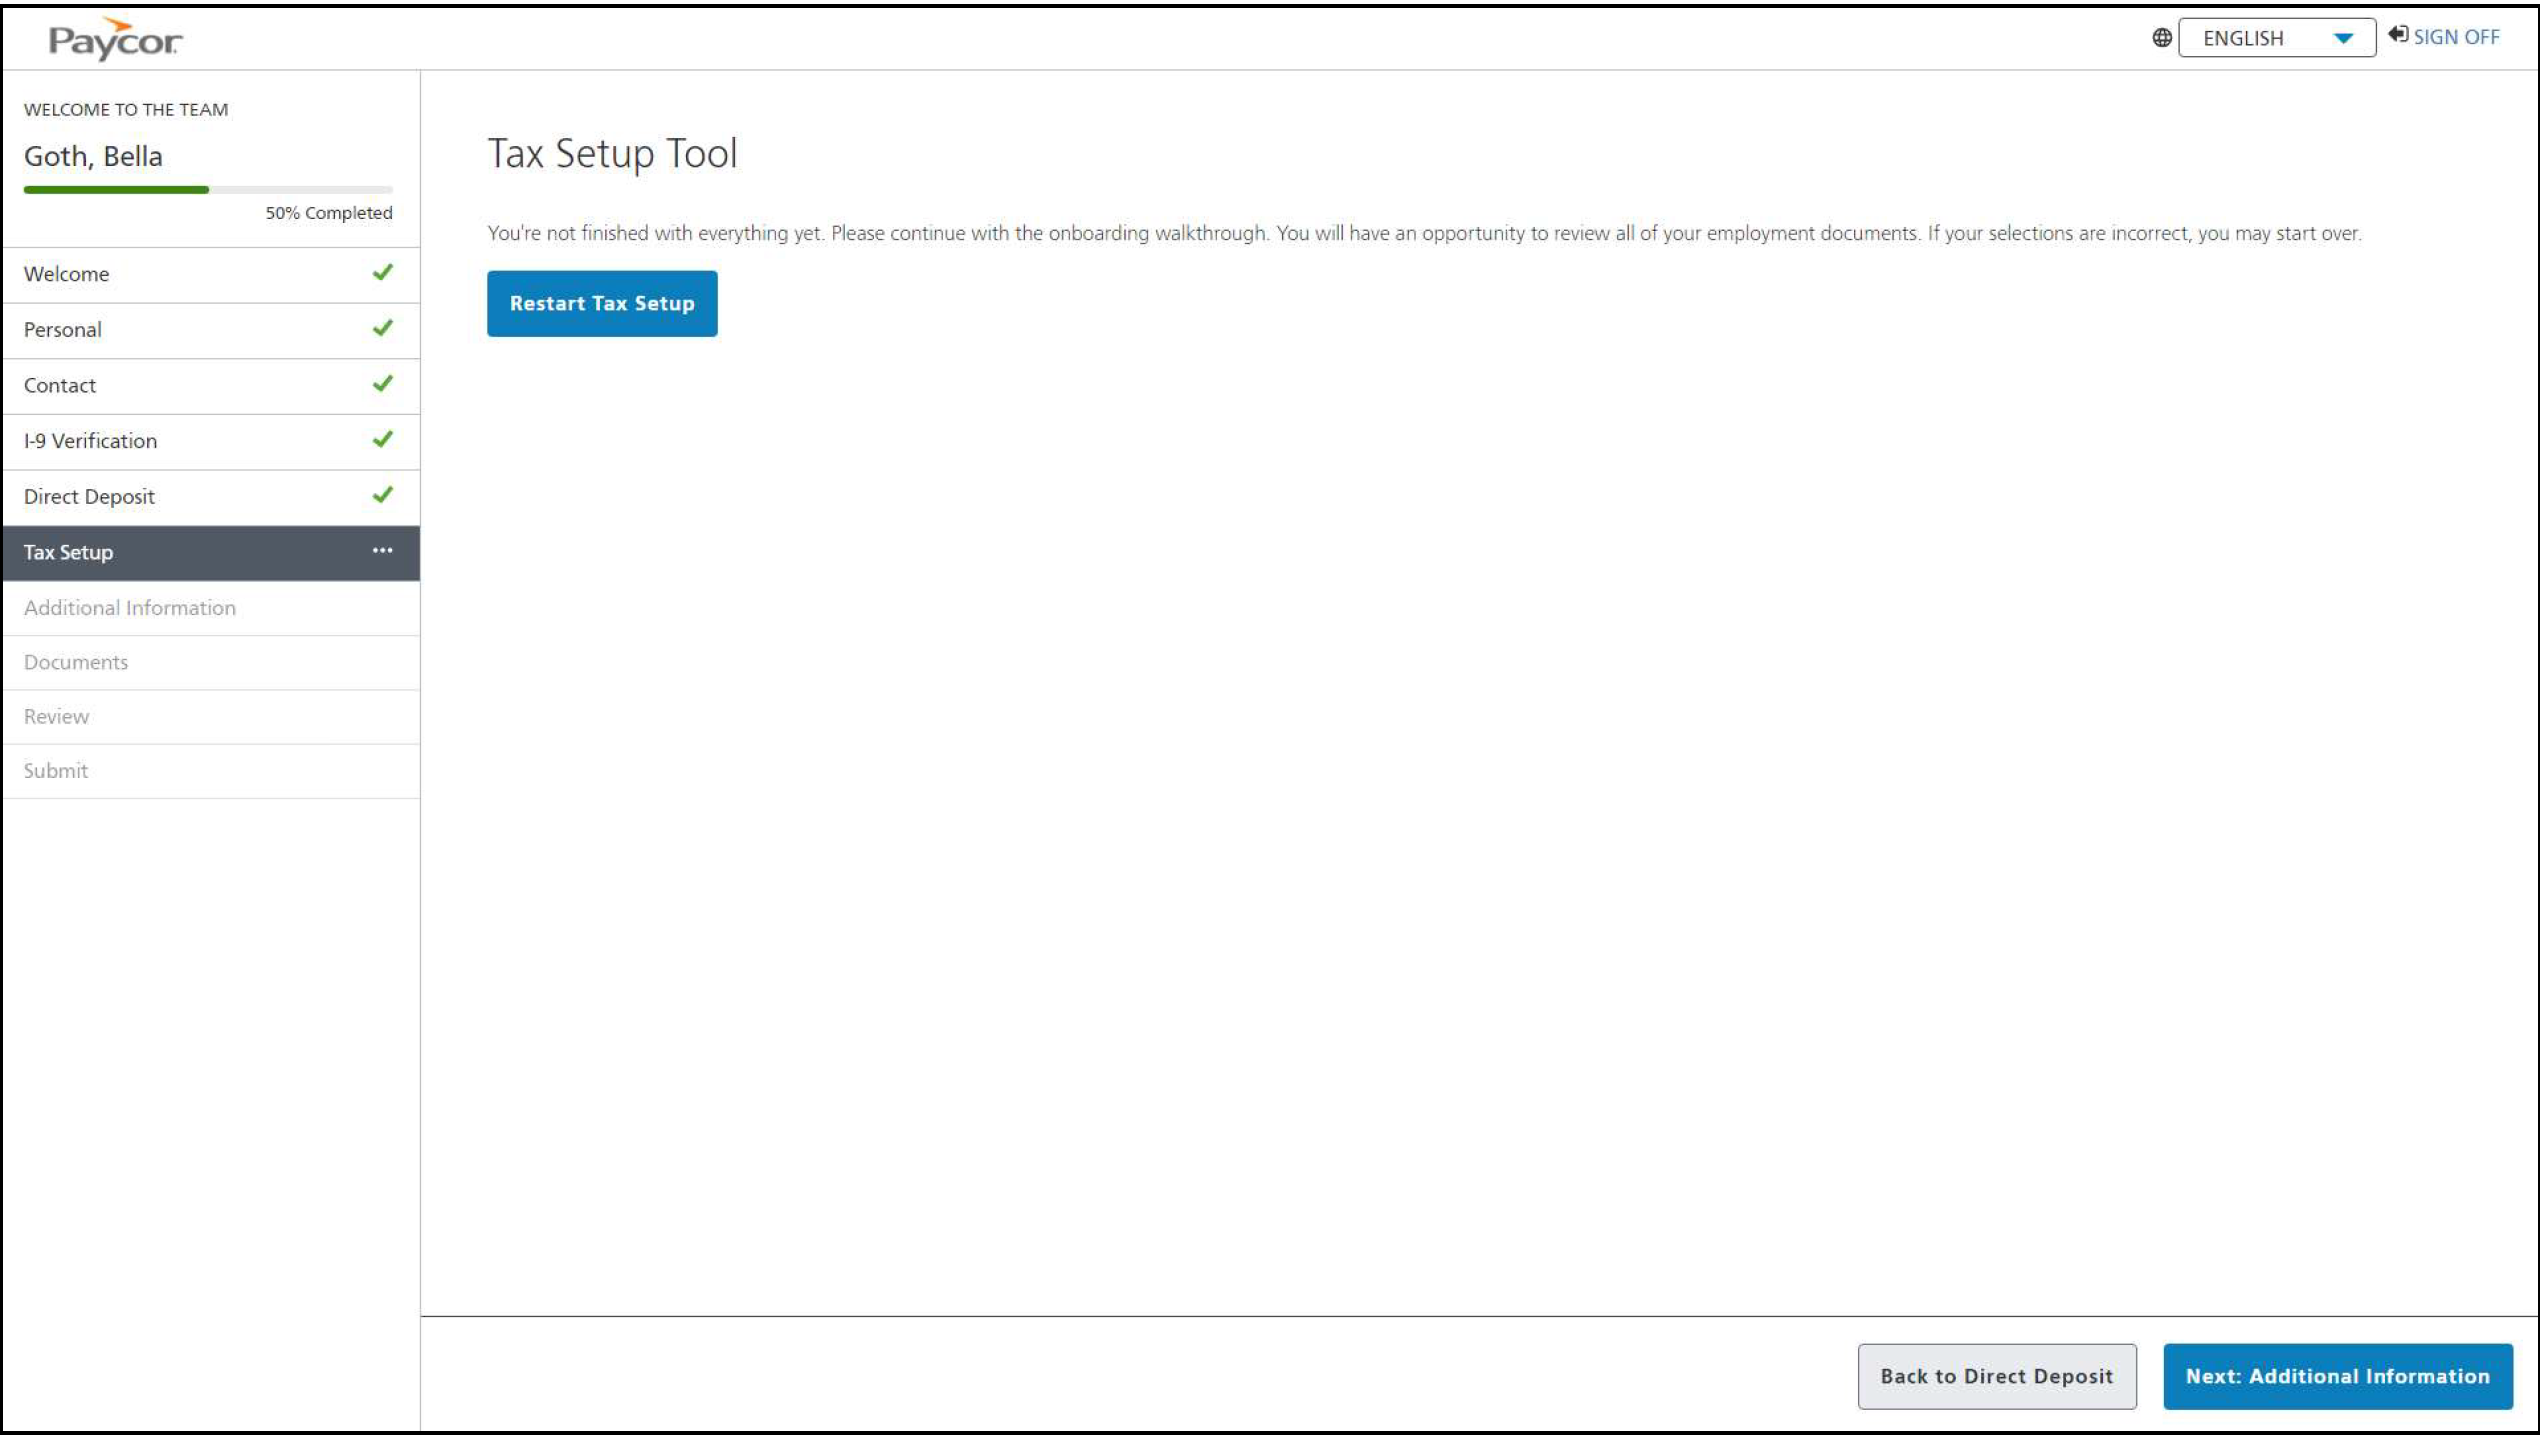Click the globe language icon
Viewport: 2540px width, 1435px height.
tap(2161, 38)
